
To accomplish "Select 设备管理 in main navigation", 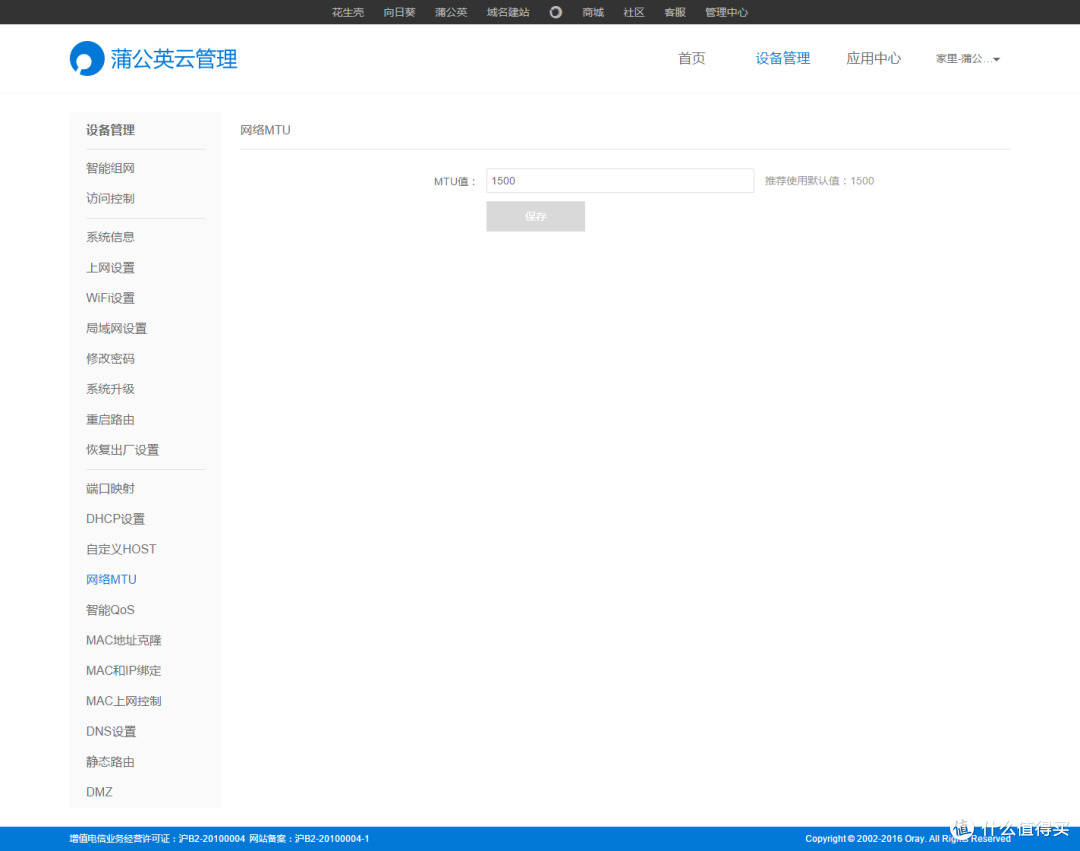I will [782, 59].
